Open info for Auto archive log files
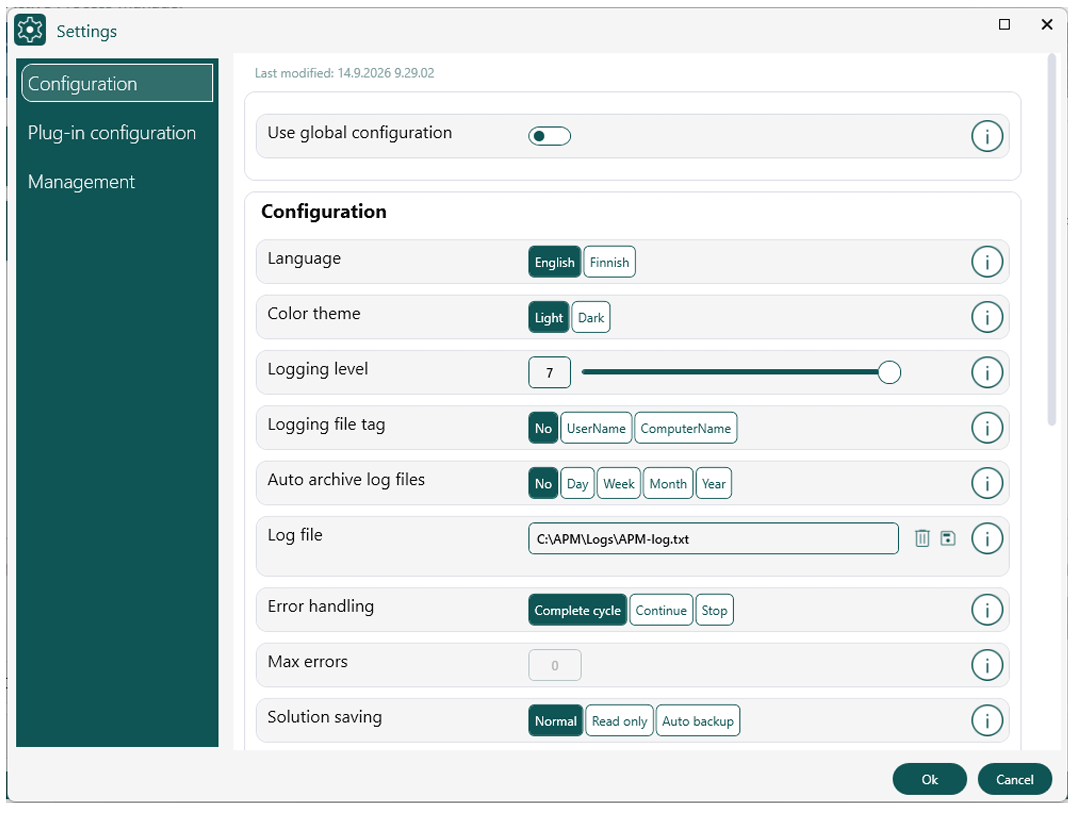Screen dimensions: 1075x814 tap(987, 483)
